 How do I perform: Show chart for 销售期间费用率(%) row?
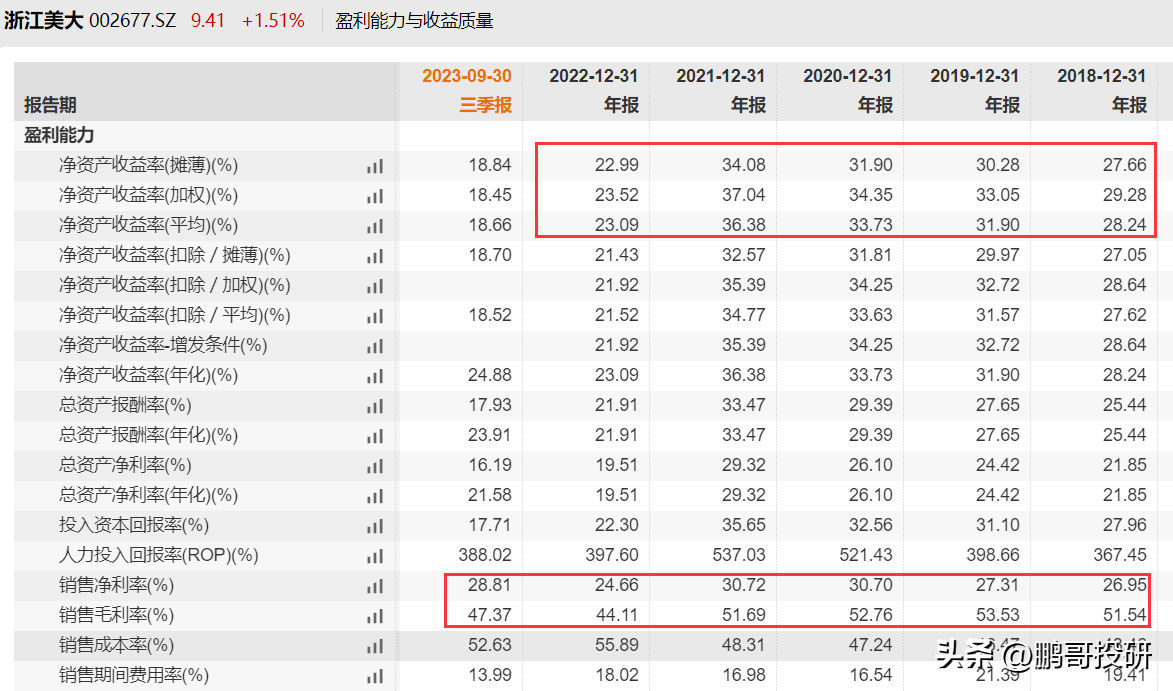pos(375,676)
